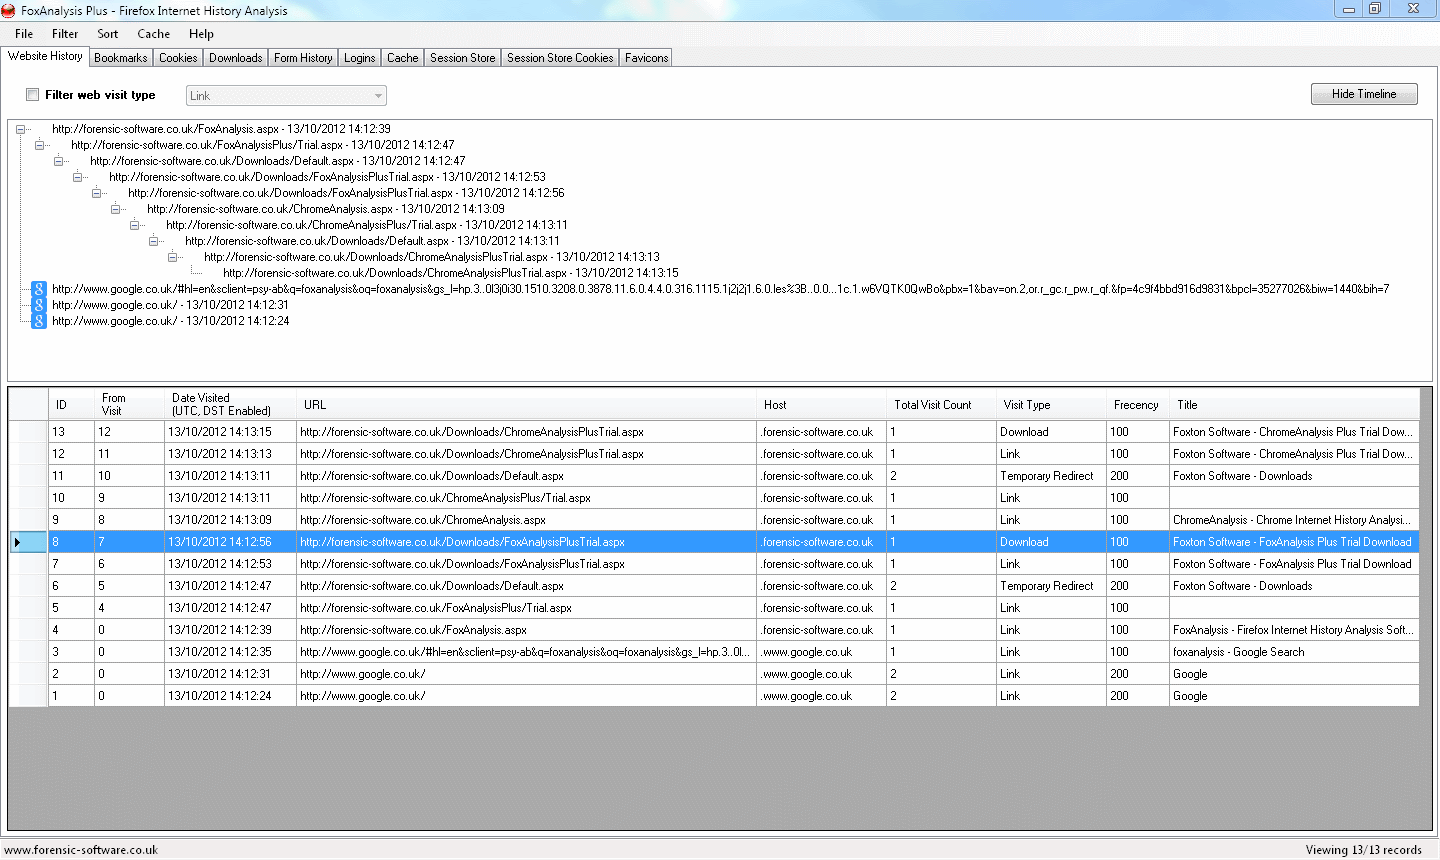Collapse the FoxAnalysisPlusTrial.aspx 14:12:56 node
Image resolution: width=1440 pixels, height=860 pixels.
(x=97, y=193)
